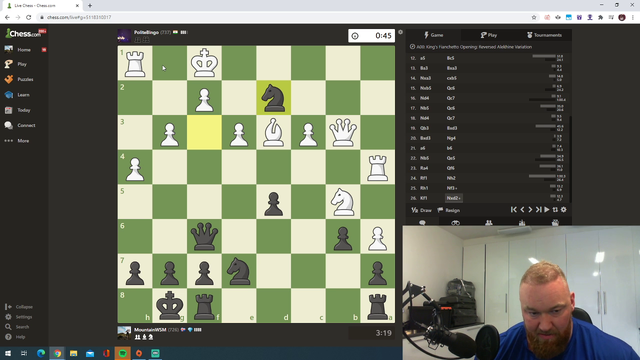Switch to the Game tab
This screenshot has width=640, height=360.
pyautogui.click(x=433, y=35)
